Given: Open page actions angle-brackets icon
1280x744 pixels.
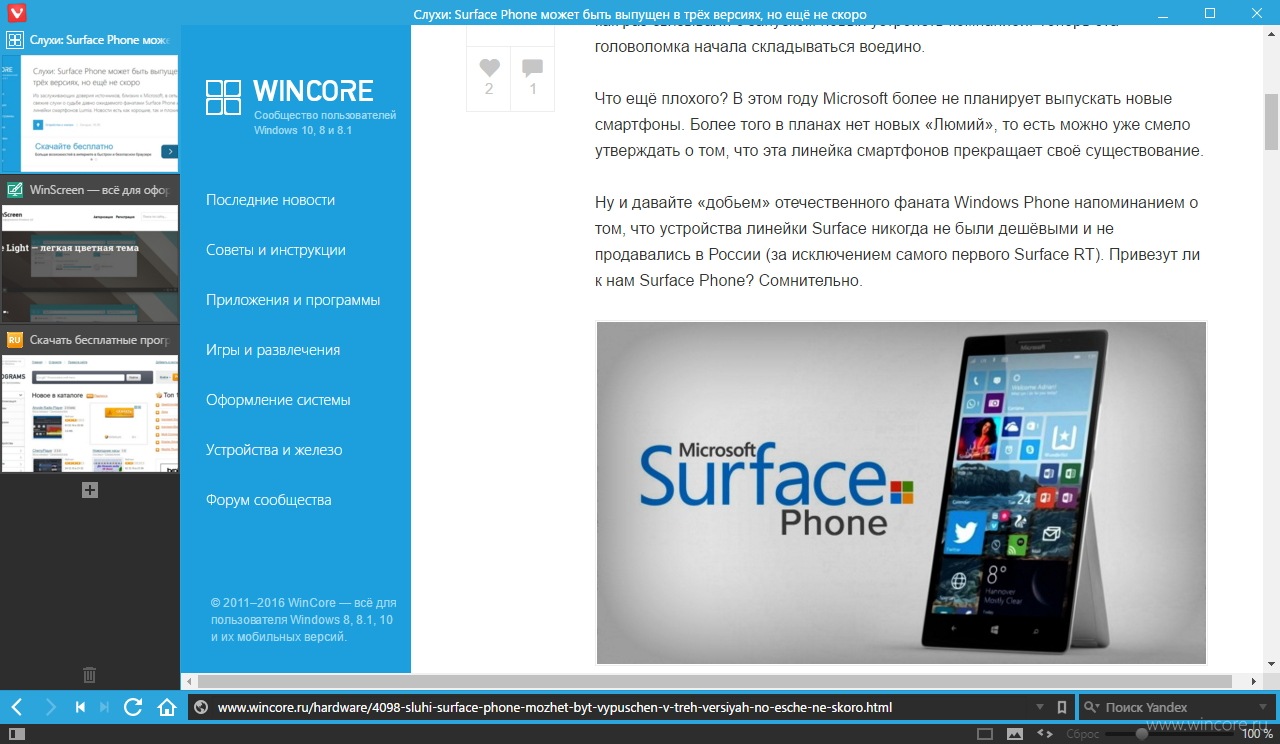Looking at the screenshot, I should pyautogui.click(x=1044, y=734).
